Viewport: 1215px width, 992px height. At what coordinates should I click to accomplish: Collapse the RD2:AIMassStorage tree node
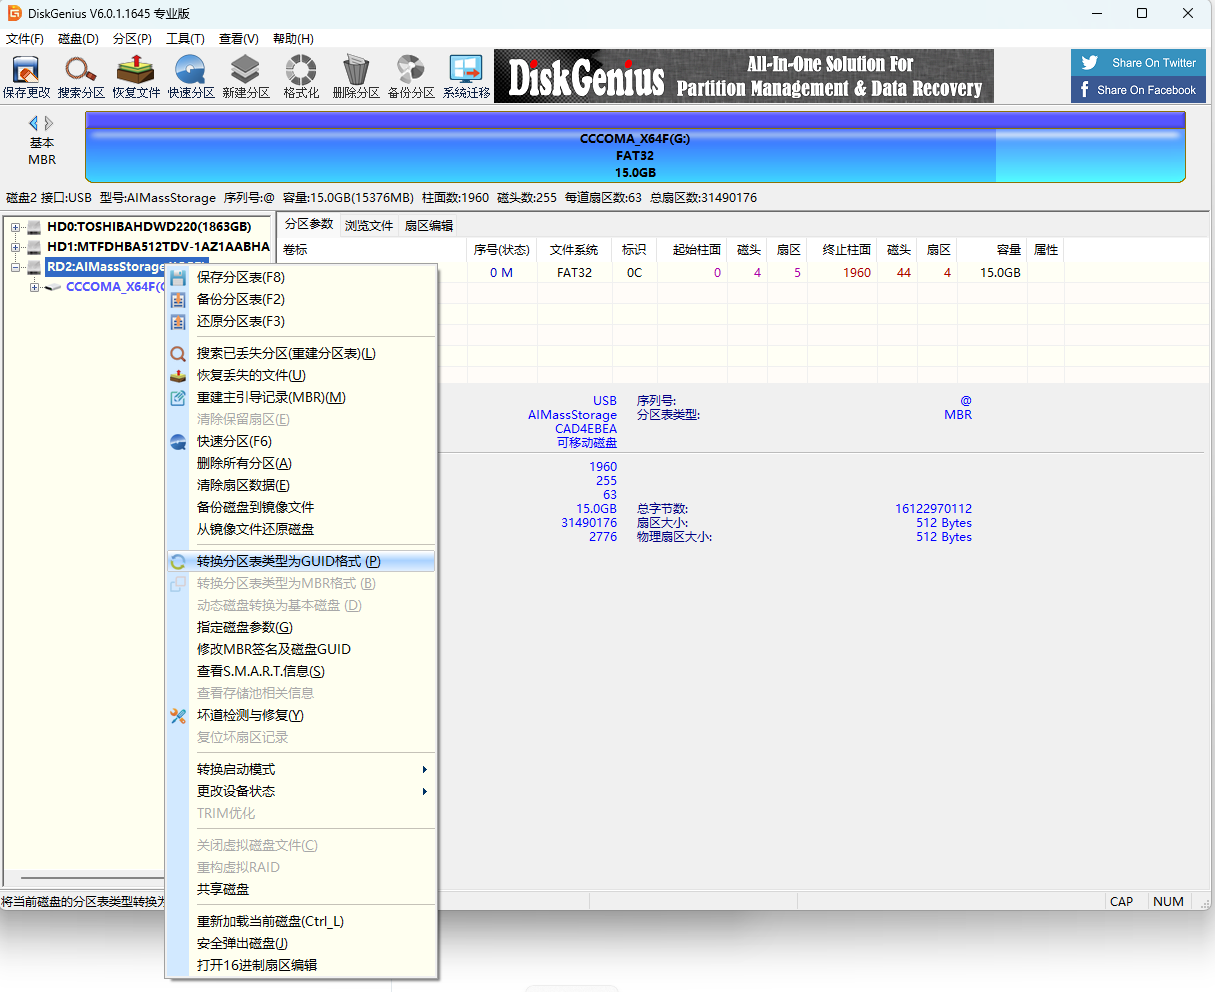[x=16, y=267]
